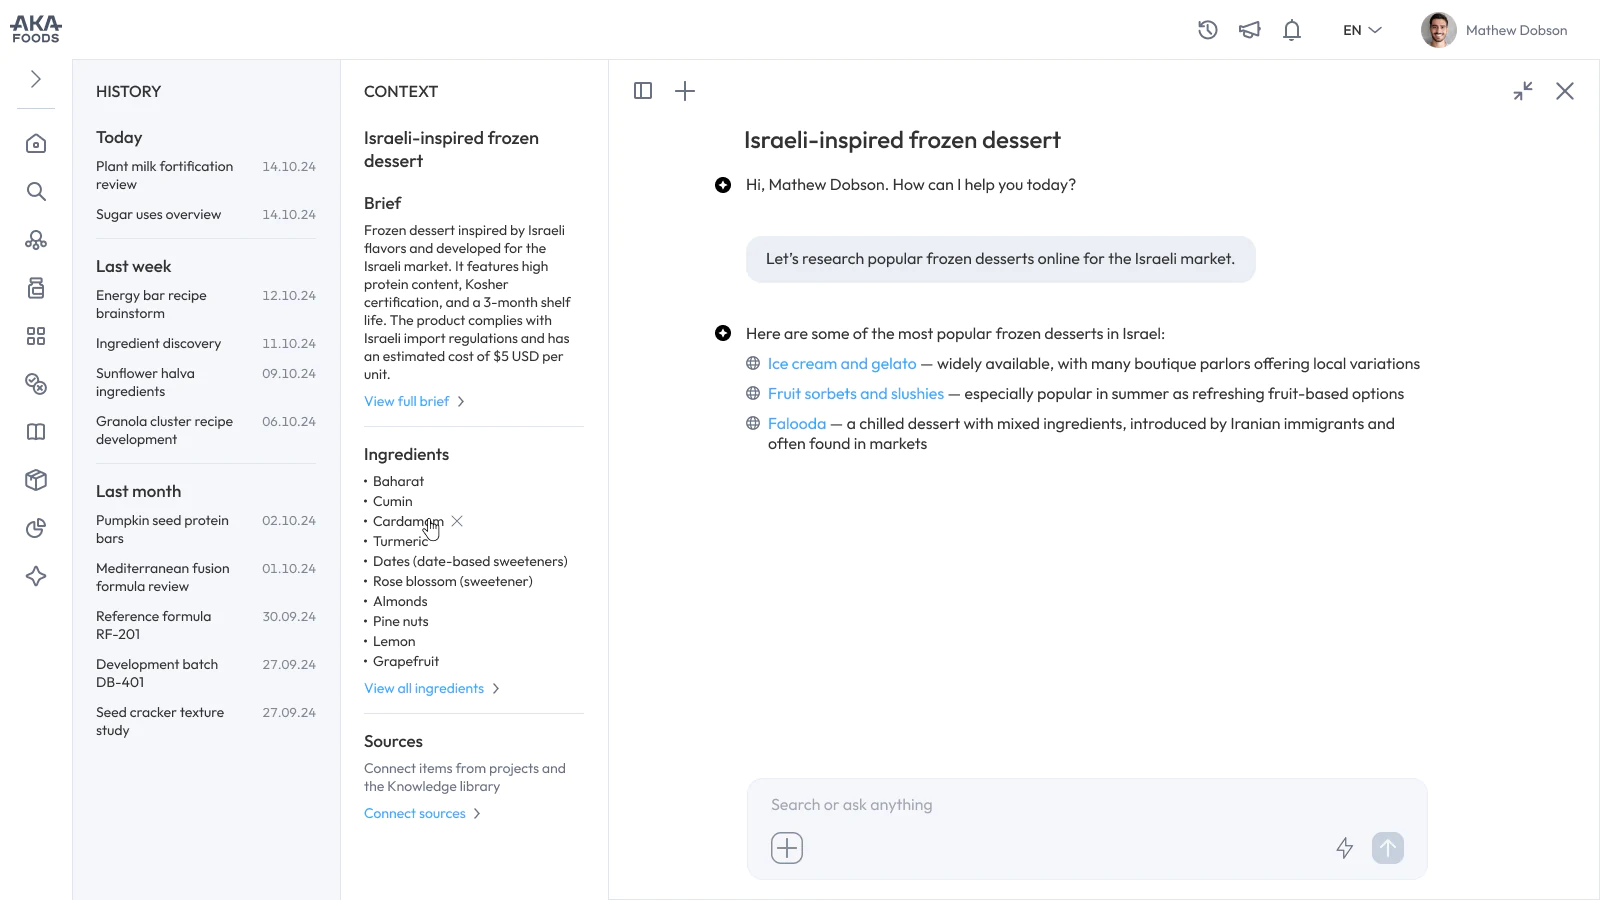Open the Fruit sorbets and slushies link
The height and width of the screenshot is (900, 1600).
click(856, 394)
